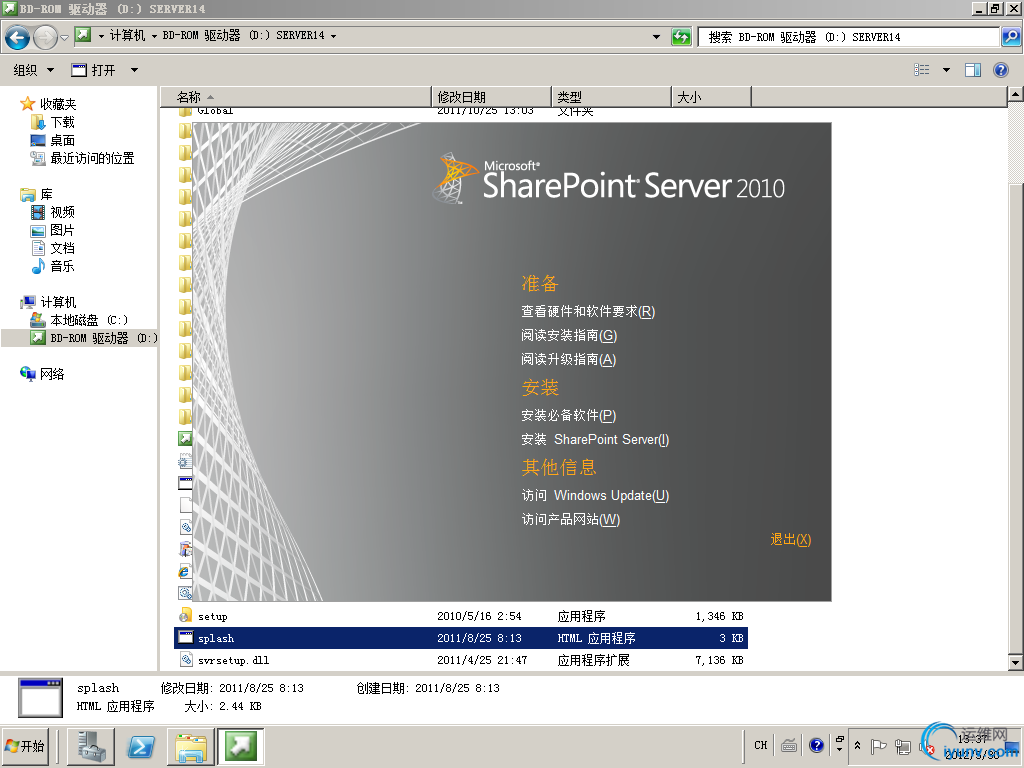This screenshot has width=1024, height=768.
Task: Click 访问产品网站(W) link
Action: pyautogui.click(x=570, y=519)
